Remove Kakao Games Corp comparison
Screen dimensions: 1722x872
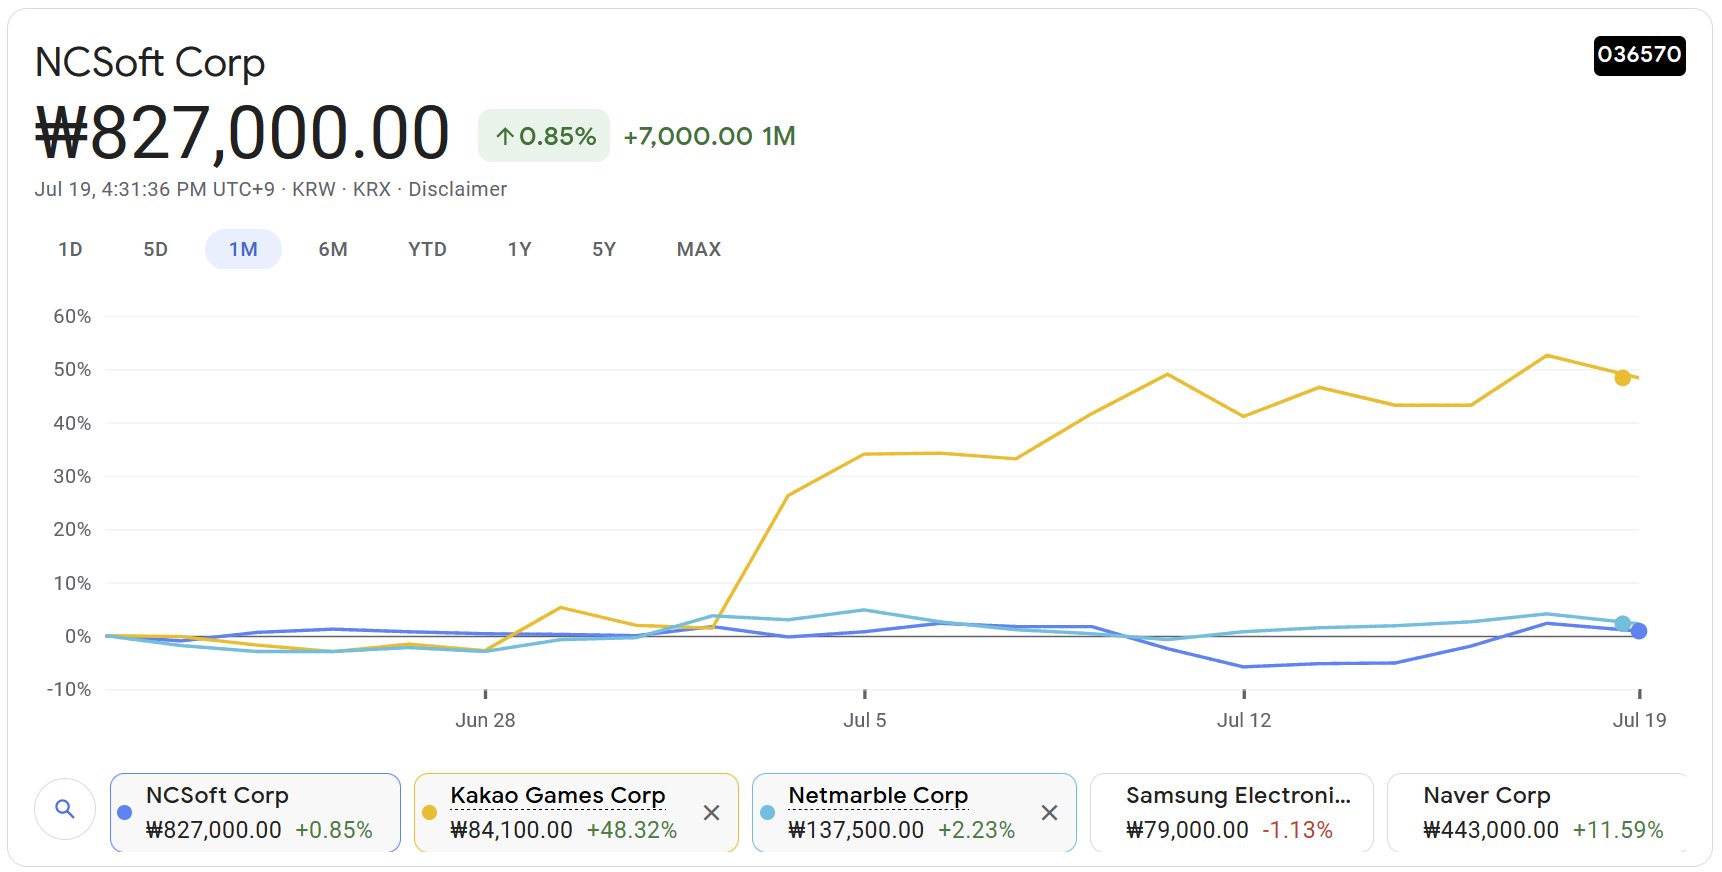(x=711, y=813)
